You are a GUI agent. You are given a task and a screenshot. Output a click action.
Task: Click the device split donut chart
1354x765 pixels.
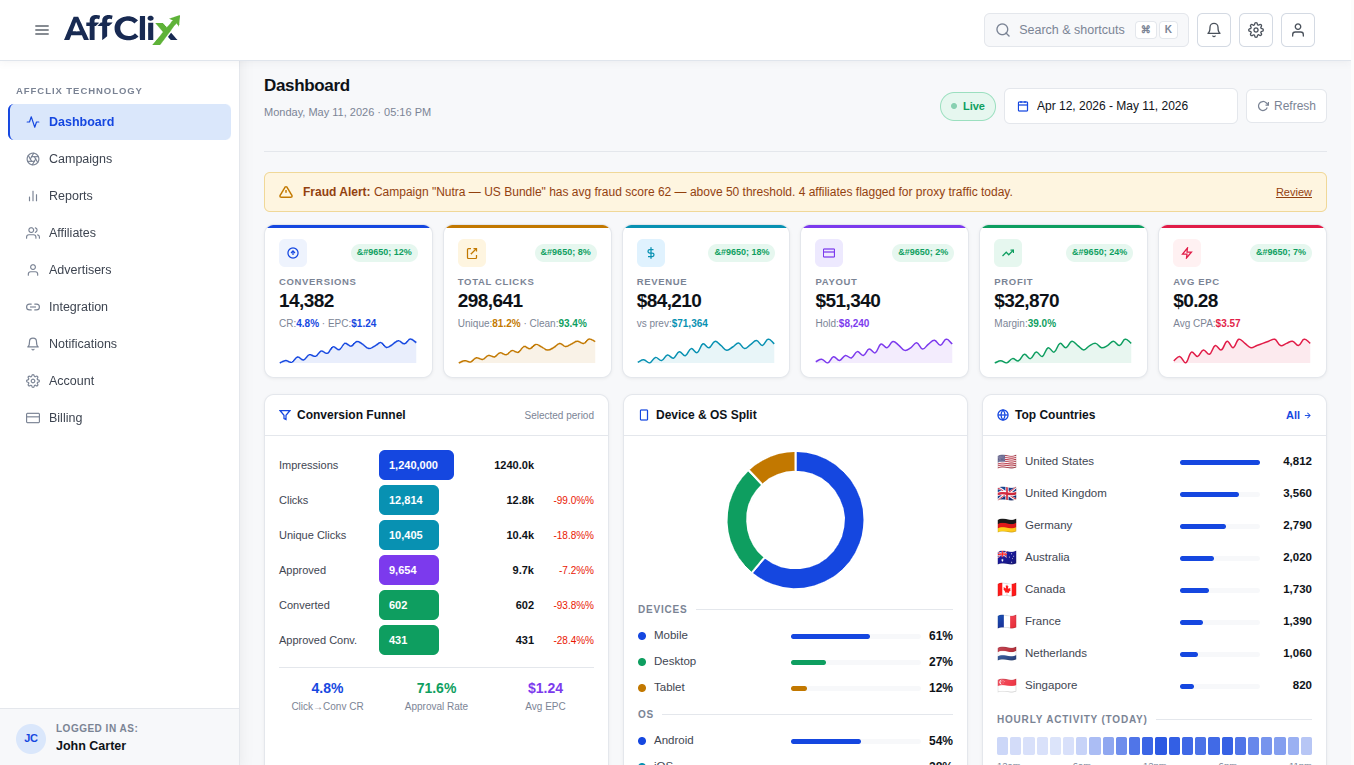pos(795,520)
